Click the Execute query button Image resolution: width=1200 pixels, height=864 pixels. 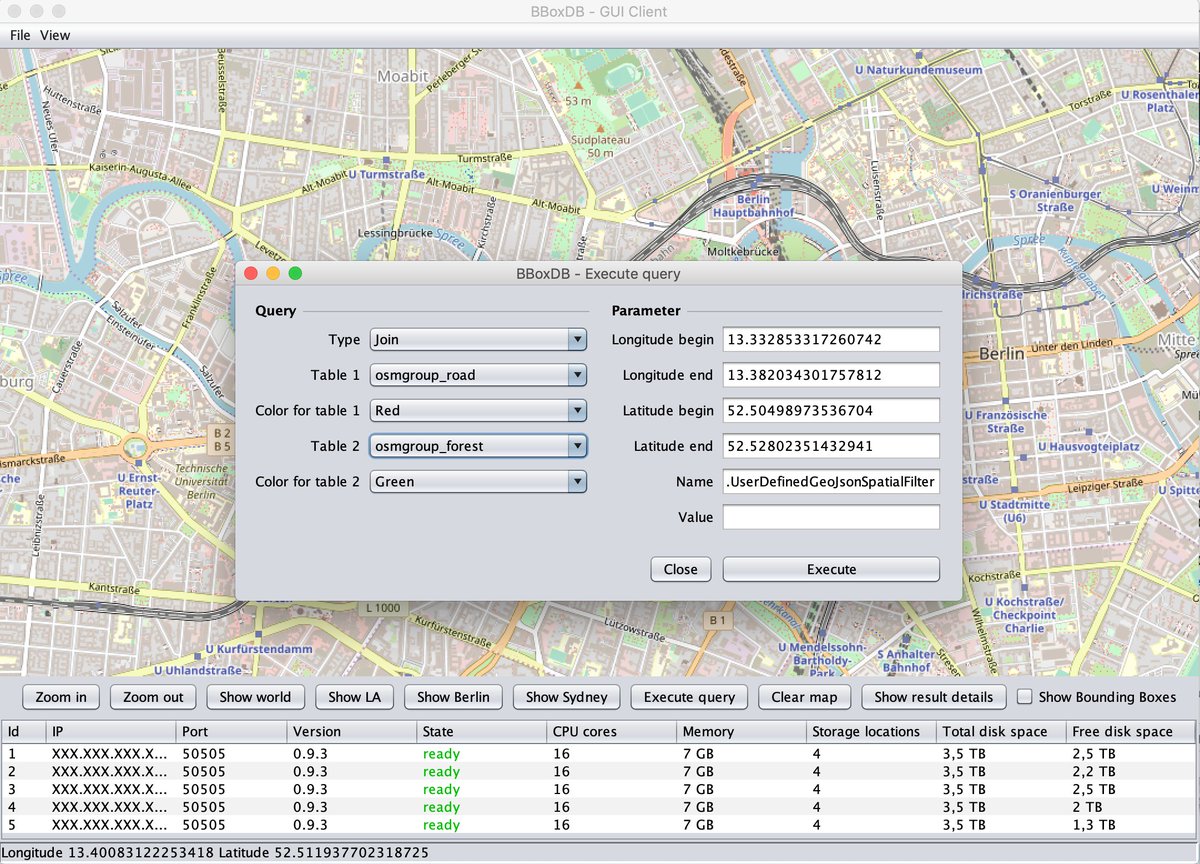coord(689,697)
